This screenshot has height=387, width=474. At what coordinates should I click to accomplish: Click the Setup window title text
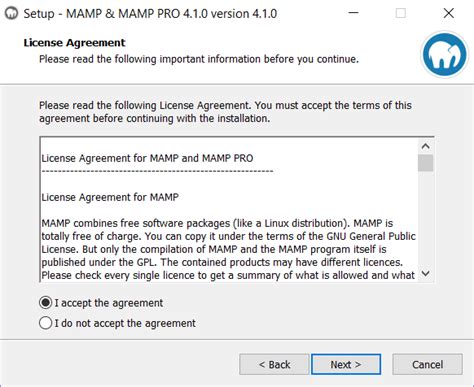pos(150,14)
